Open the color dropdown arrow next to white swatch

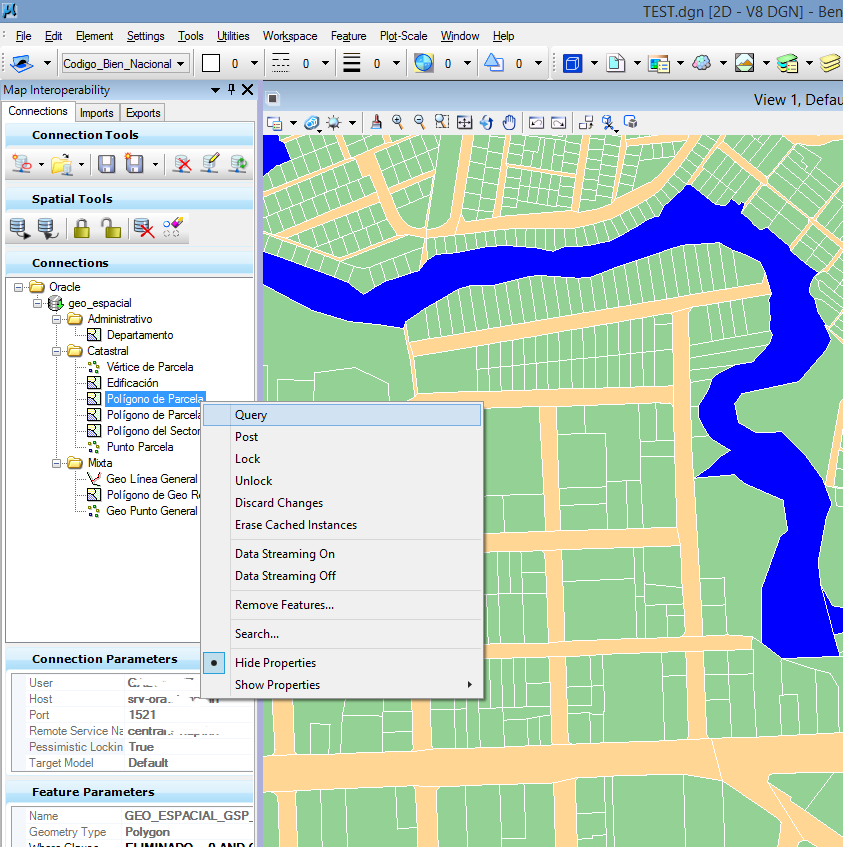click(254, 64)
